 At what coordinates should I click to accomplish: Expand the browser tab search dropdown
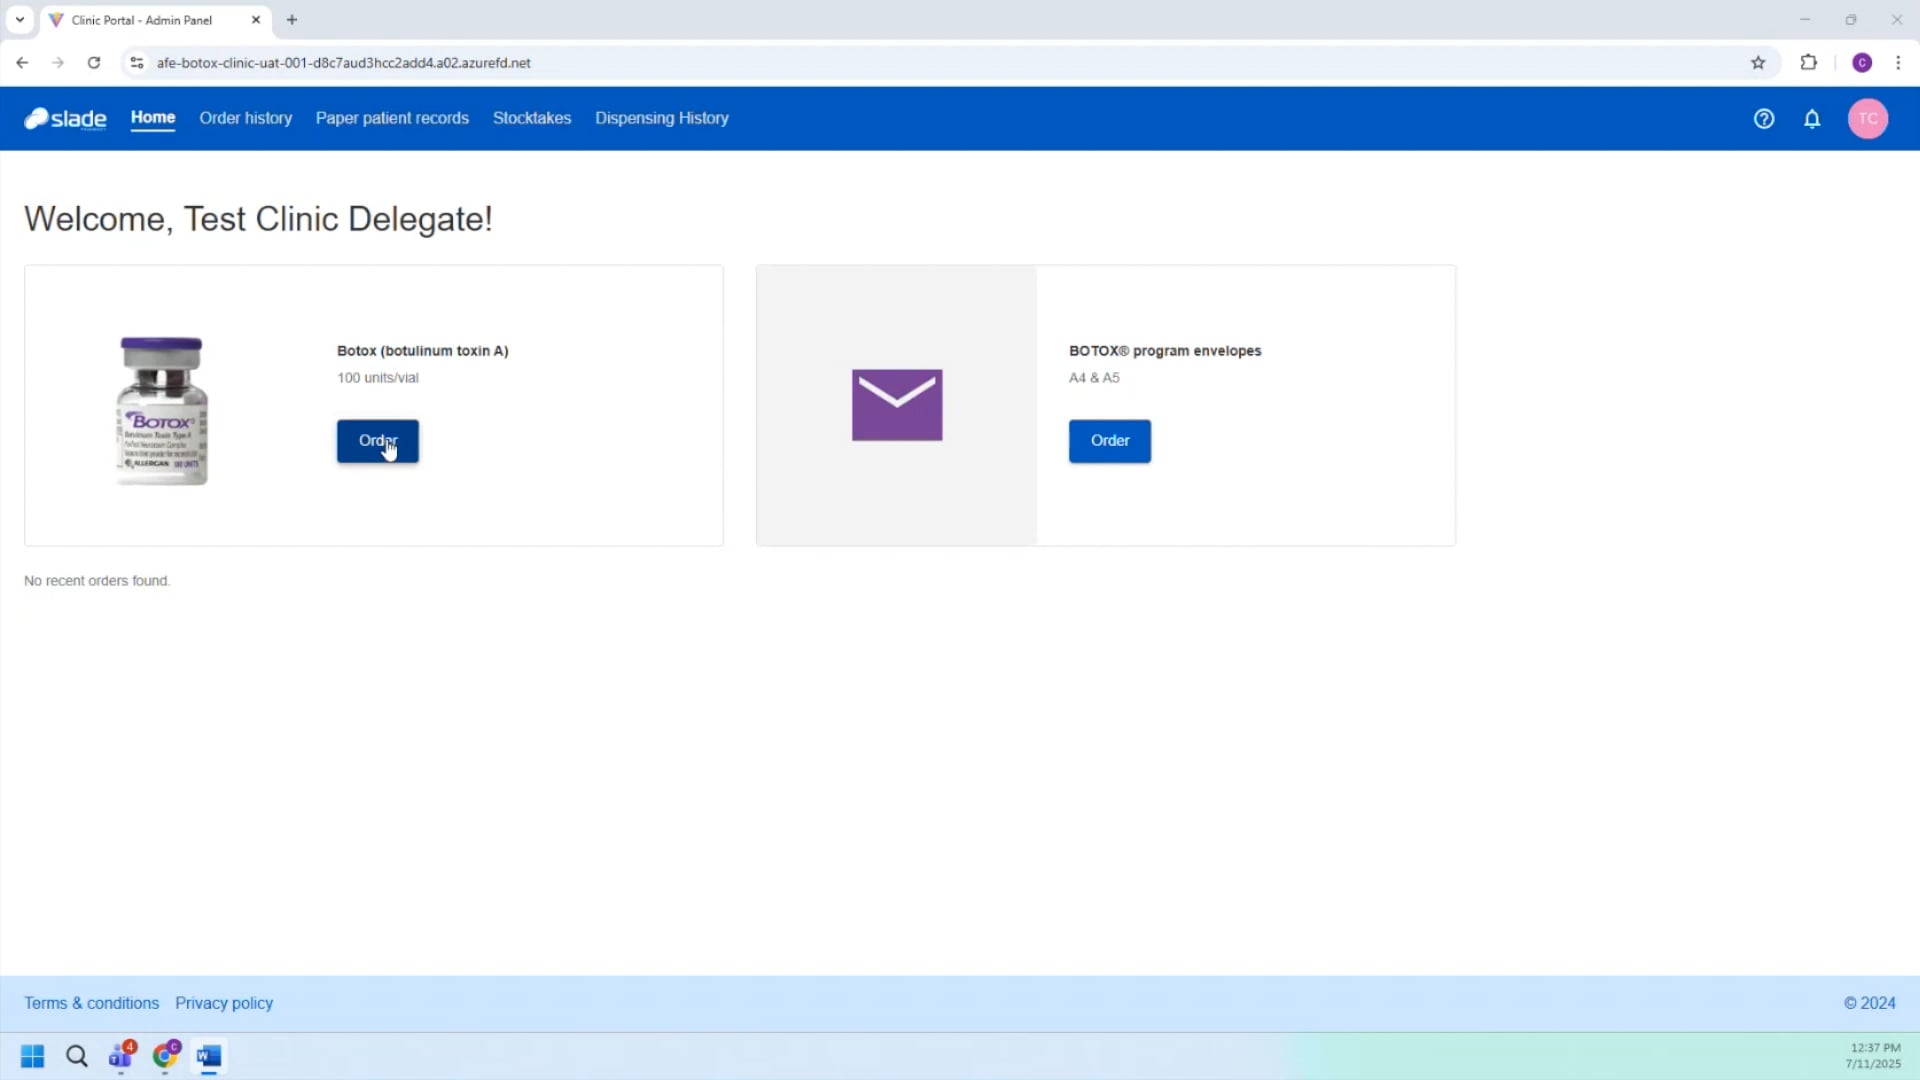[20, 20]
